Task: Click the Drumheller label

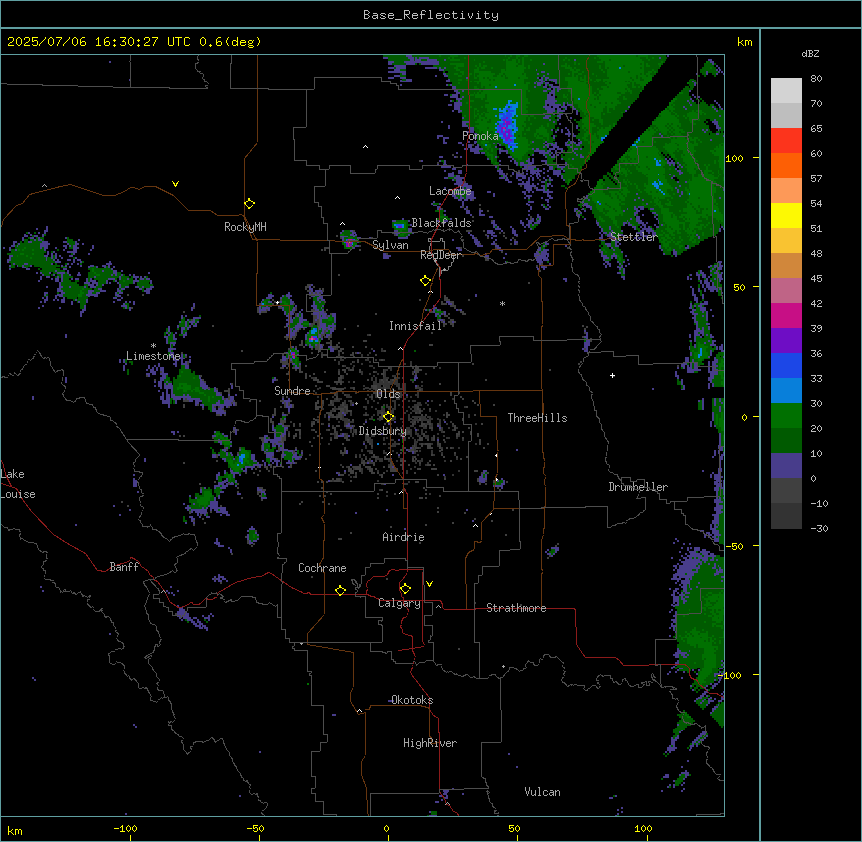Action: pos(638,487)
